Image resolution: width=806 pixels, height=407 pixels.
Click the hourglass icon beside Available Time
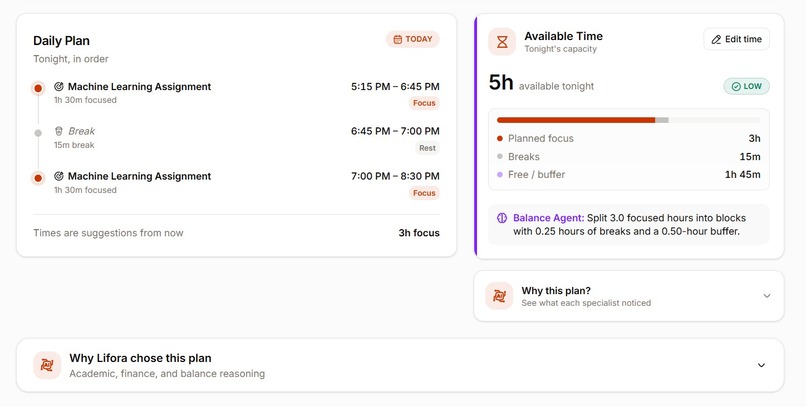click(502, 42)
